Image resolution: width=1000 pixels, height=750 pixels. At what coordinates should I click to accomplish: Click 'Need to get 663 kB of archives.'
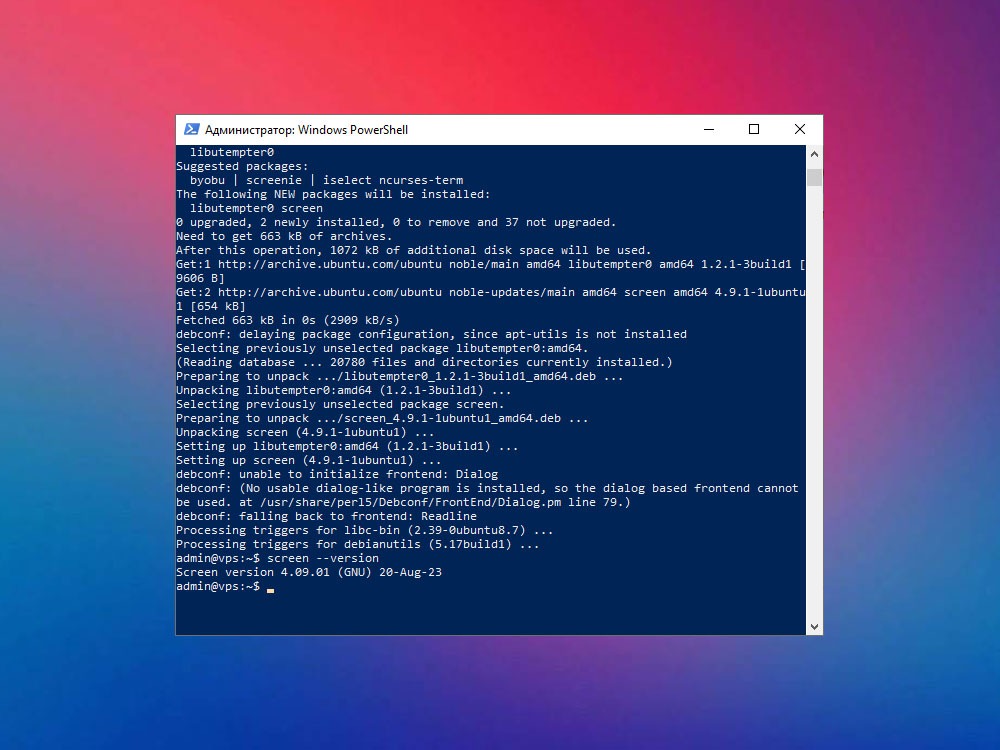284,237
